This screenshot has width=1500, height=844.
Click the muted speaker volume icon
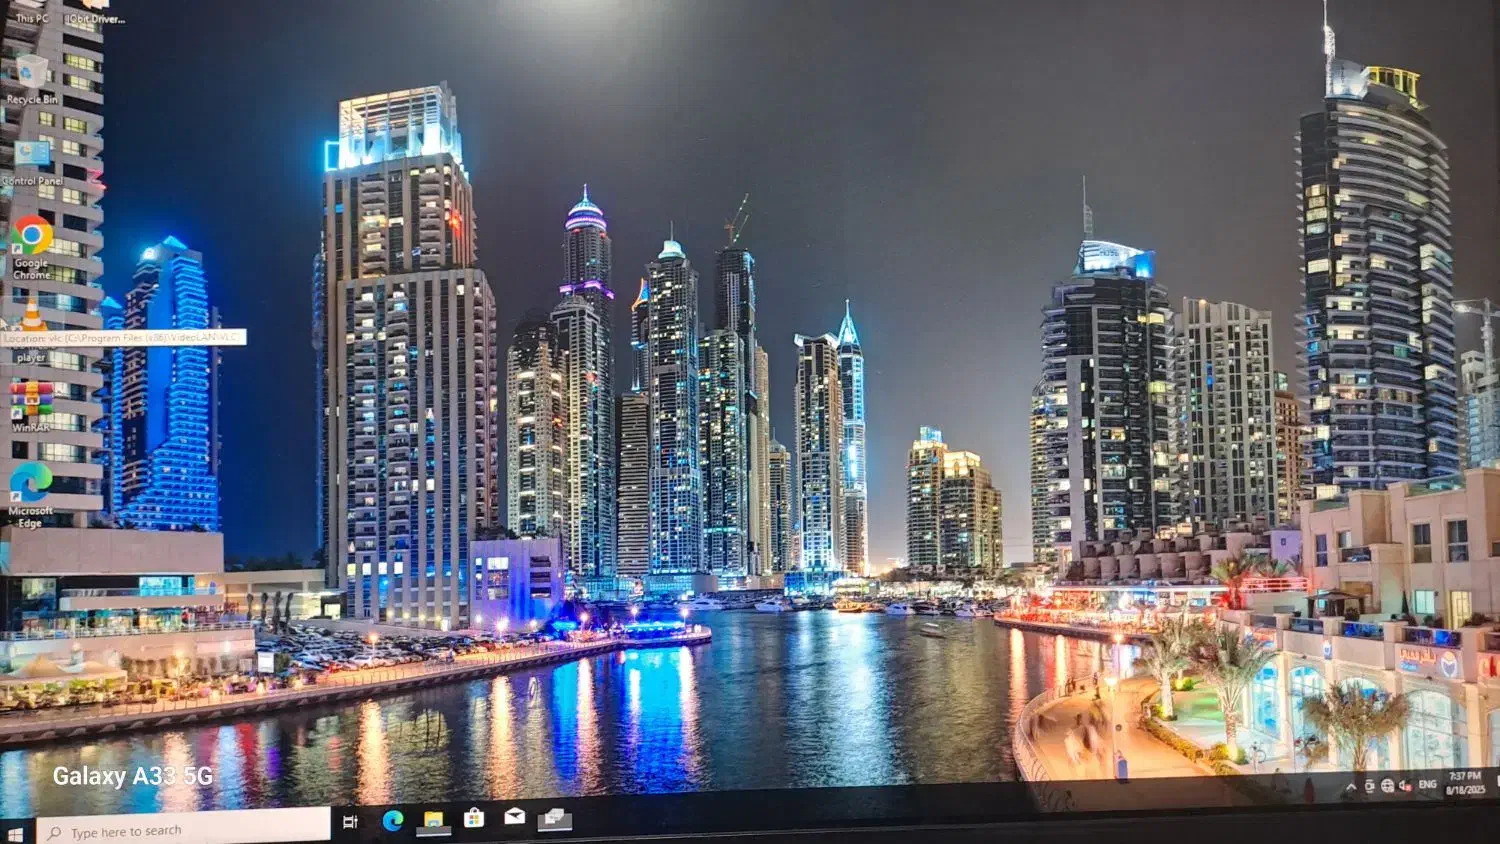1405,785
